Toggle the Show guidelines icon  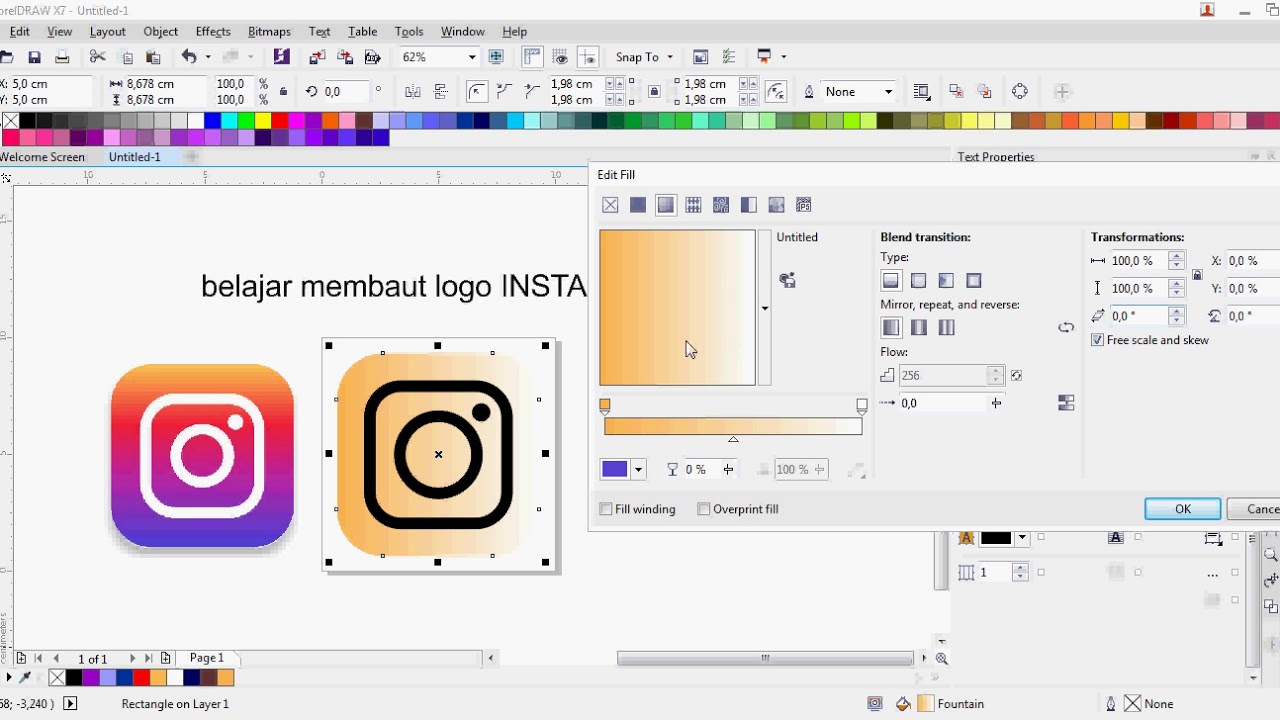(588, 57)
